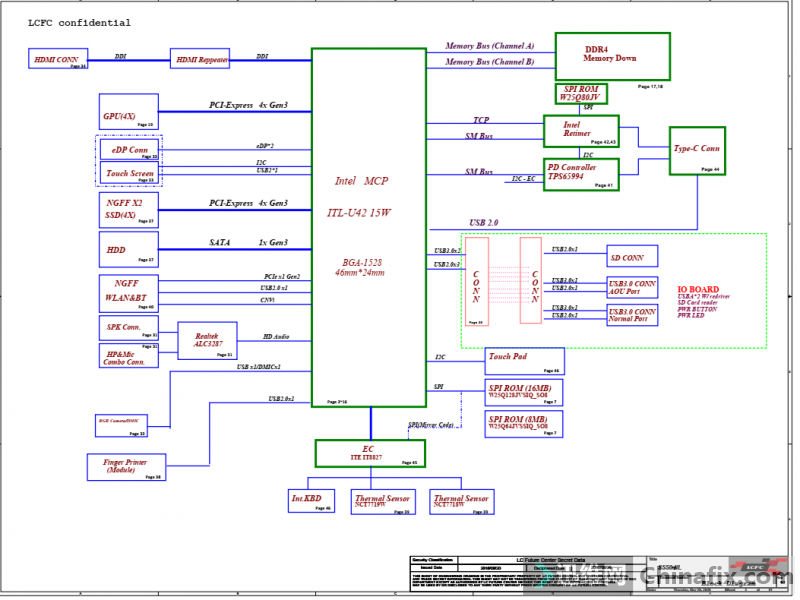
Task: Select the "HD Audio" bus label
Action: (276, 337)
